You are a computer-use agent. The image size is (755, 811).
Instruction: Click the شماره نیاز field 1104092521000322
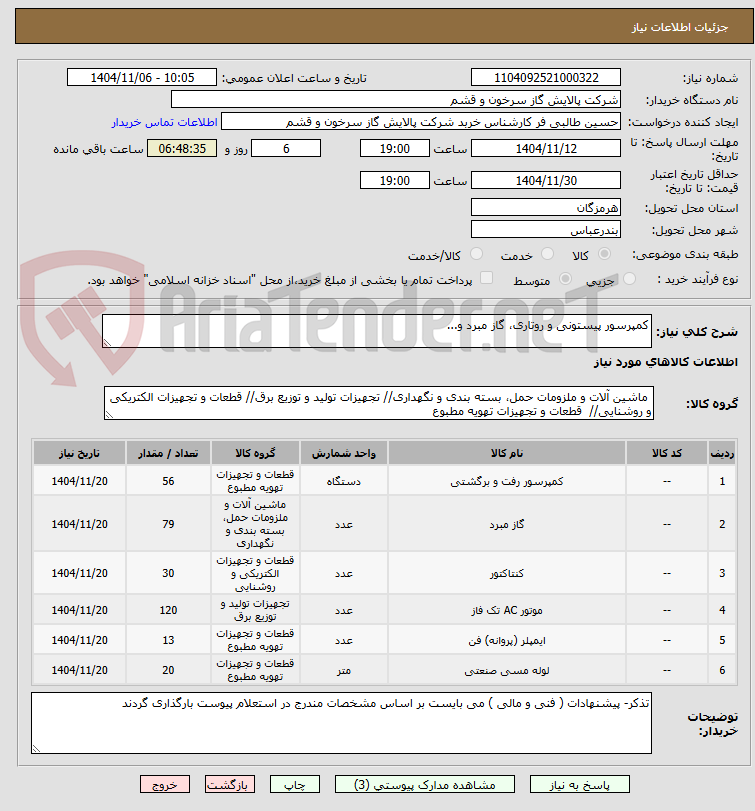[x=546, y=78]
